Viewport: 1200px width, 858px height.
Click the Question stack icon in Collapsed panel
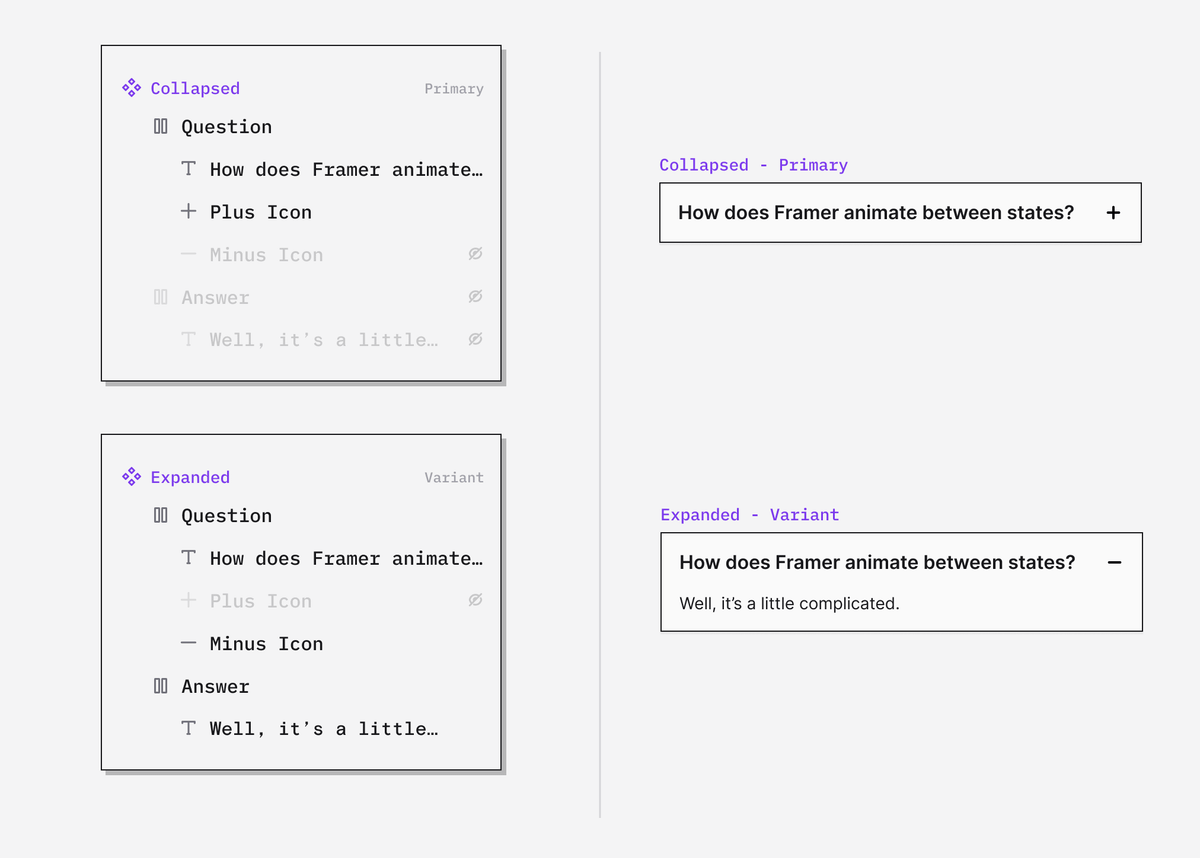160,126
